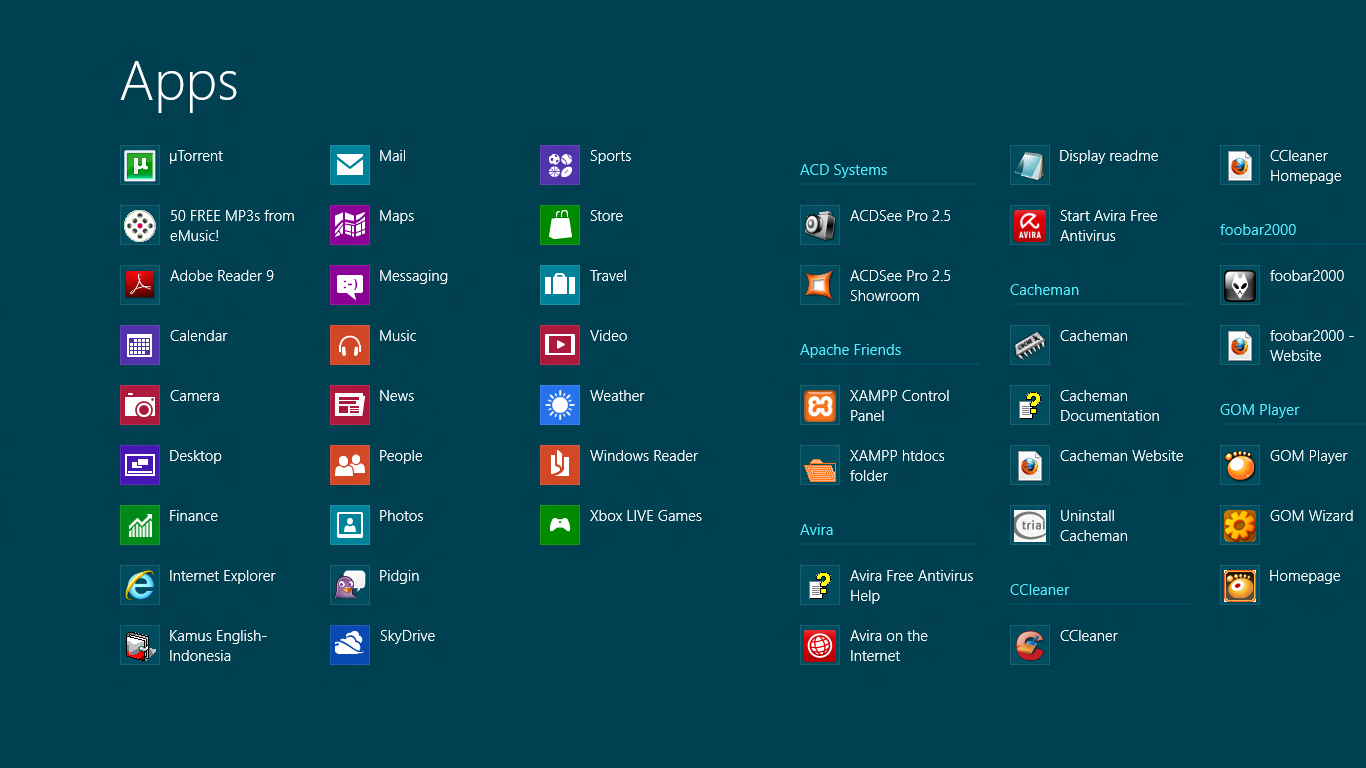Screen dimensions: 1366x768
Task: Click the ACD Systems group heading
Action: click(x=843, y=170)
